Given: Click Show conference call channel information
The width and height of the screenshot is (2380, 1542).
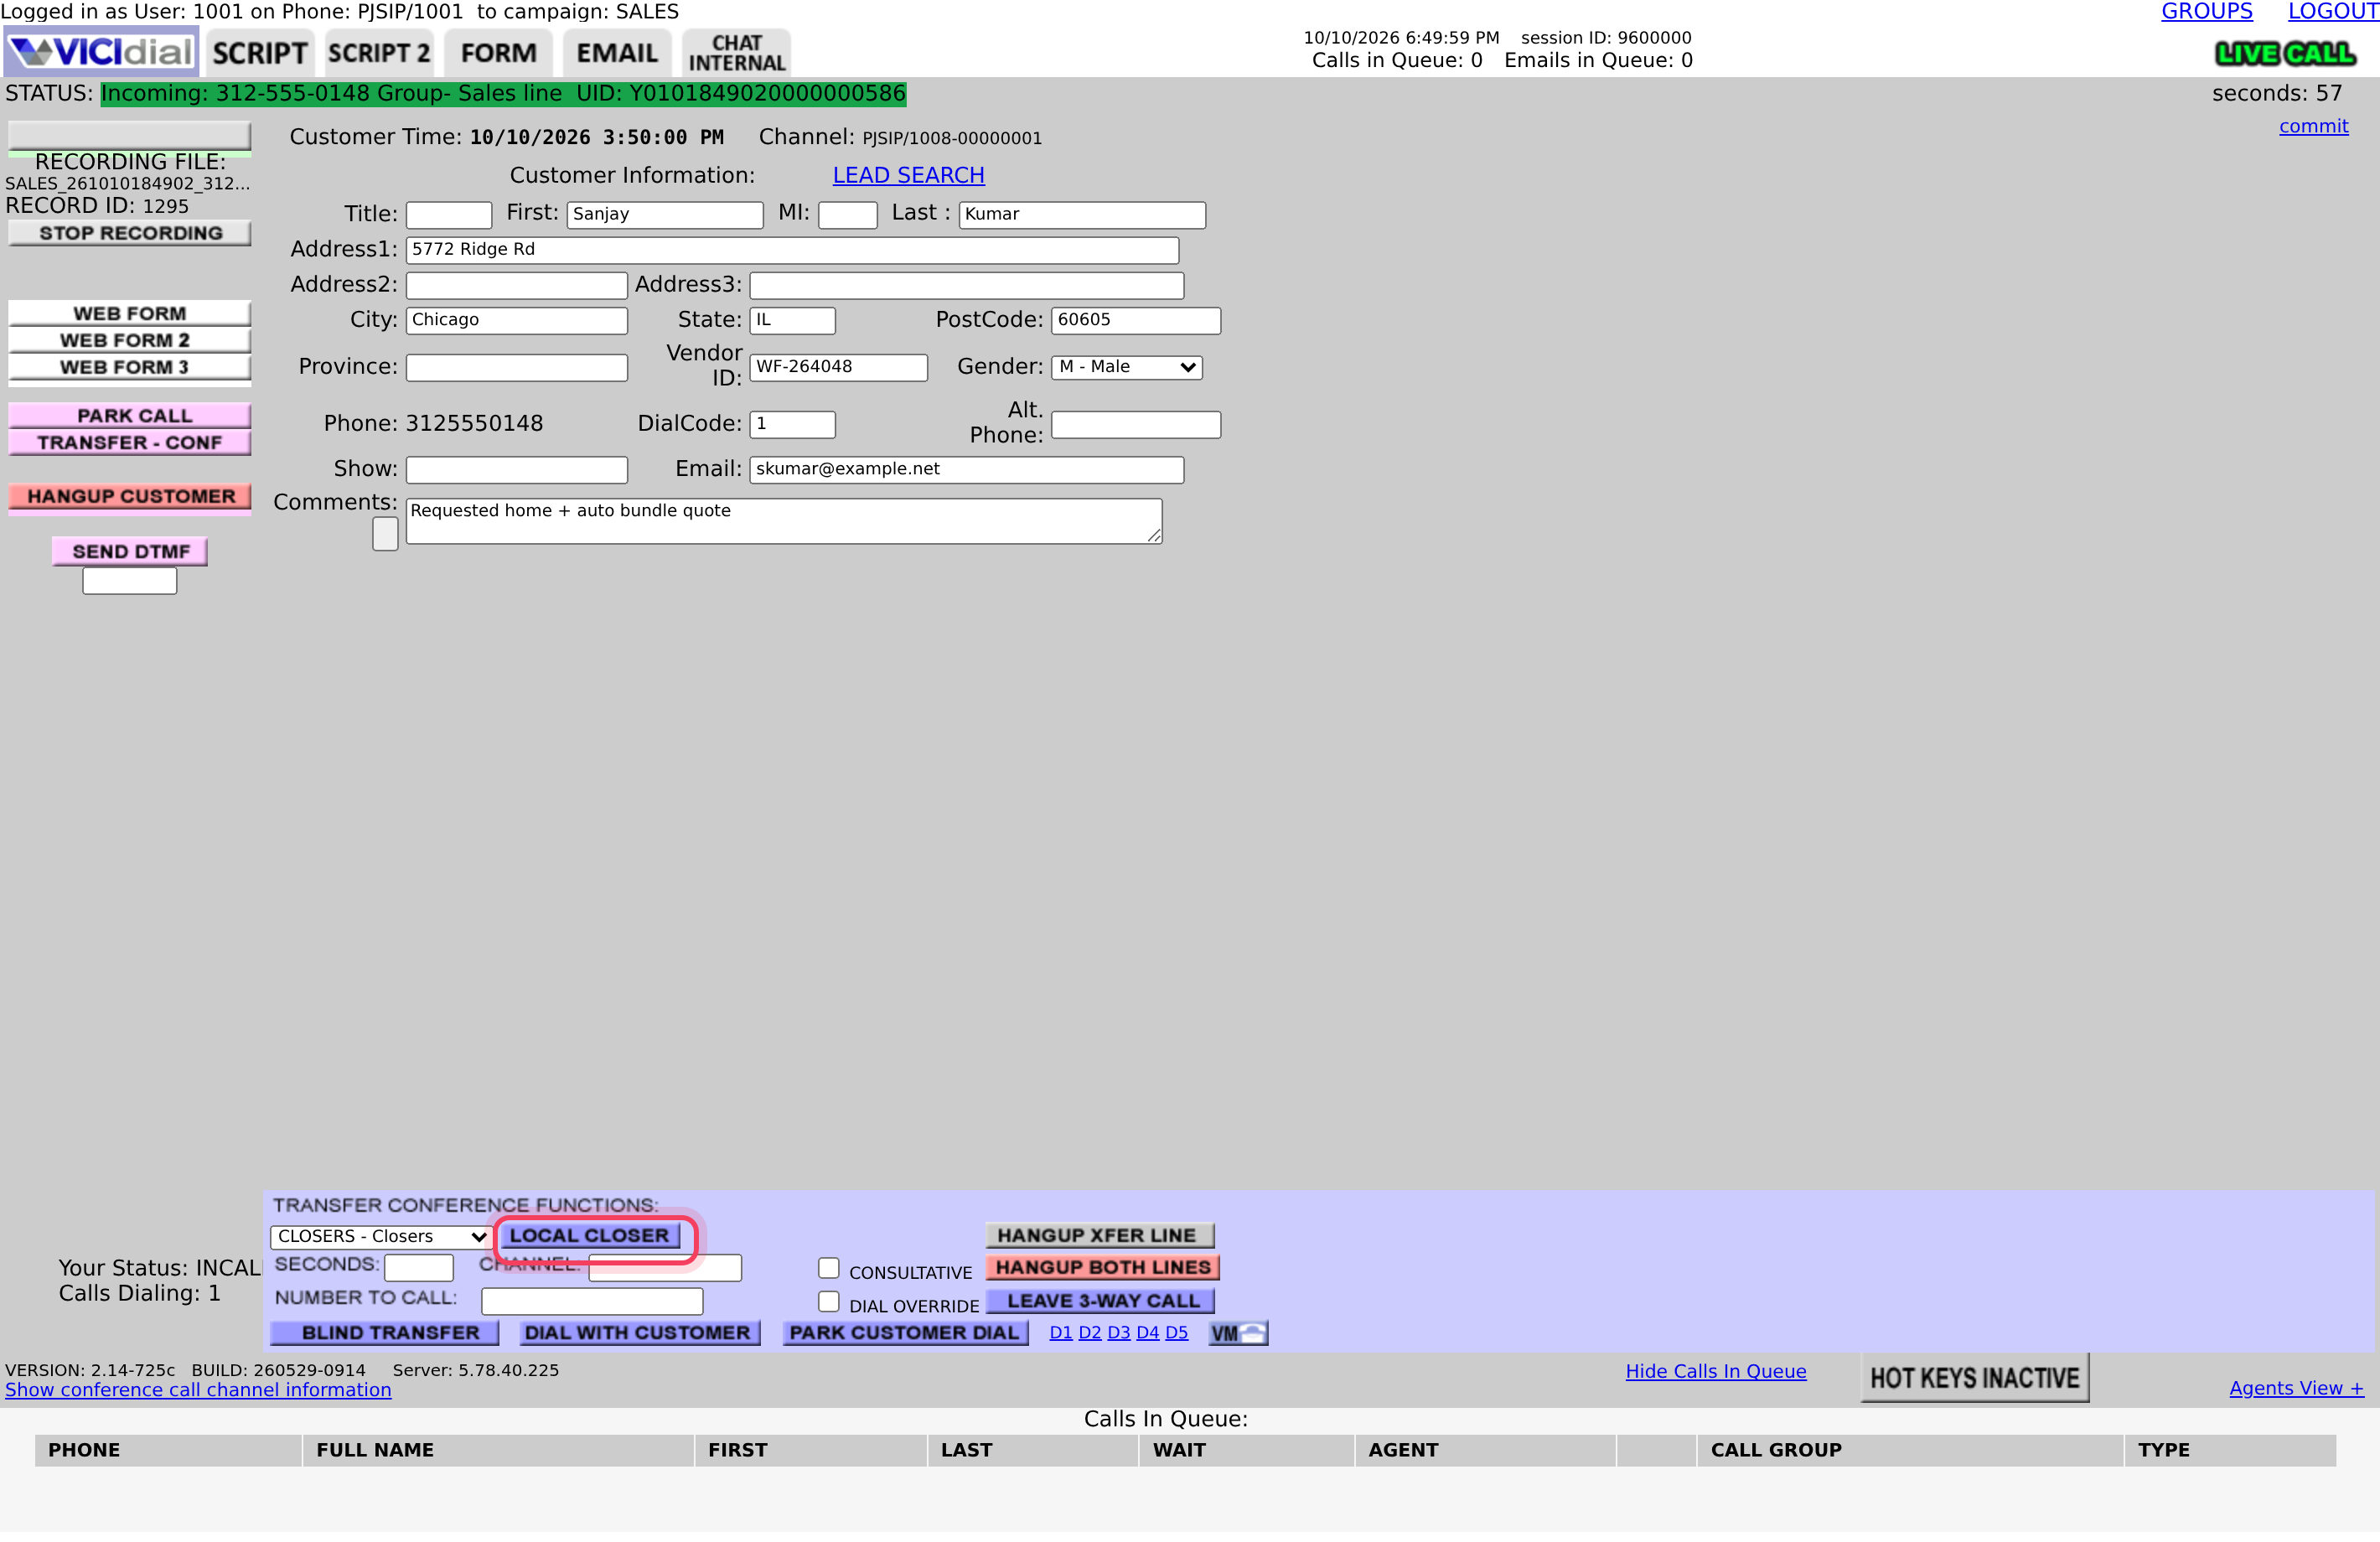Looking at the screenshot, I should [198, 1391].
